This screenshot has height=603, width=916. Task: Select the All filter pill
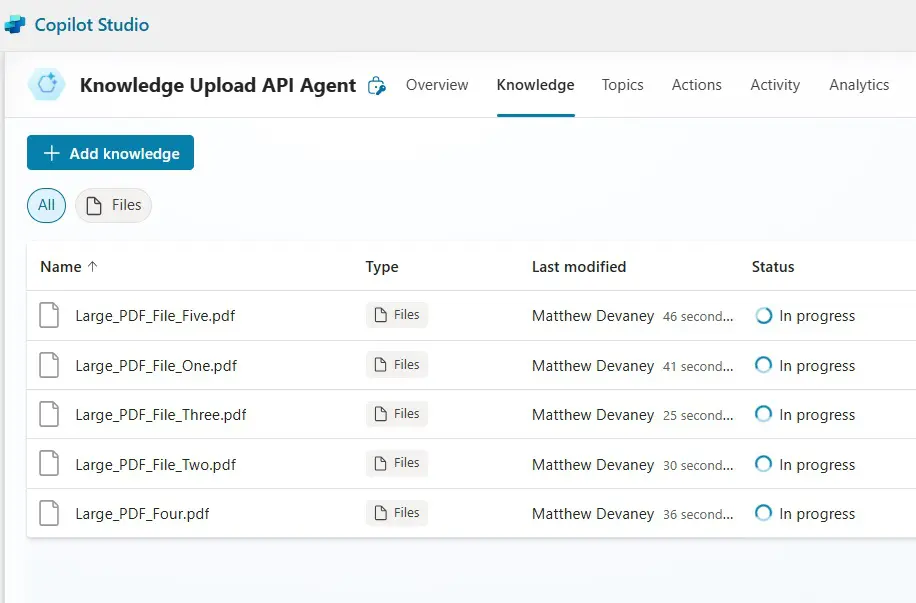(46, 205)
